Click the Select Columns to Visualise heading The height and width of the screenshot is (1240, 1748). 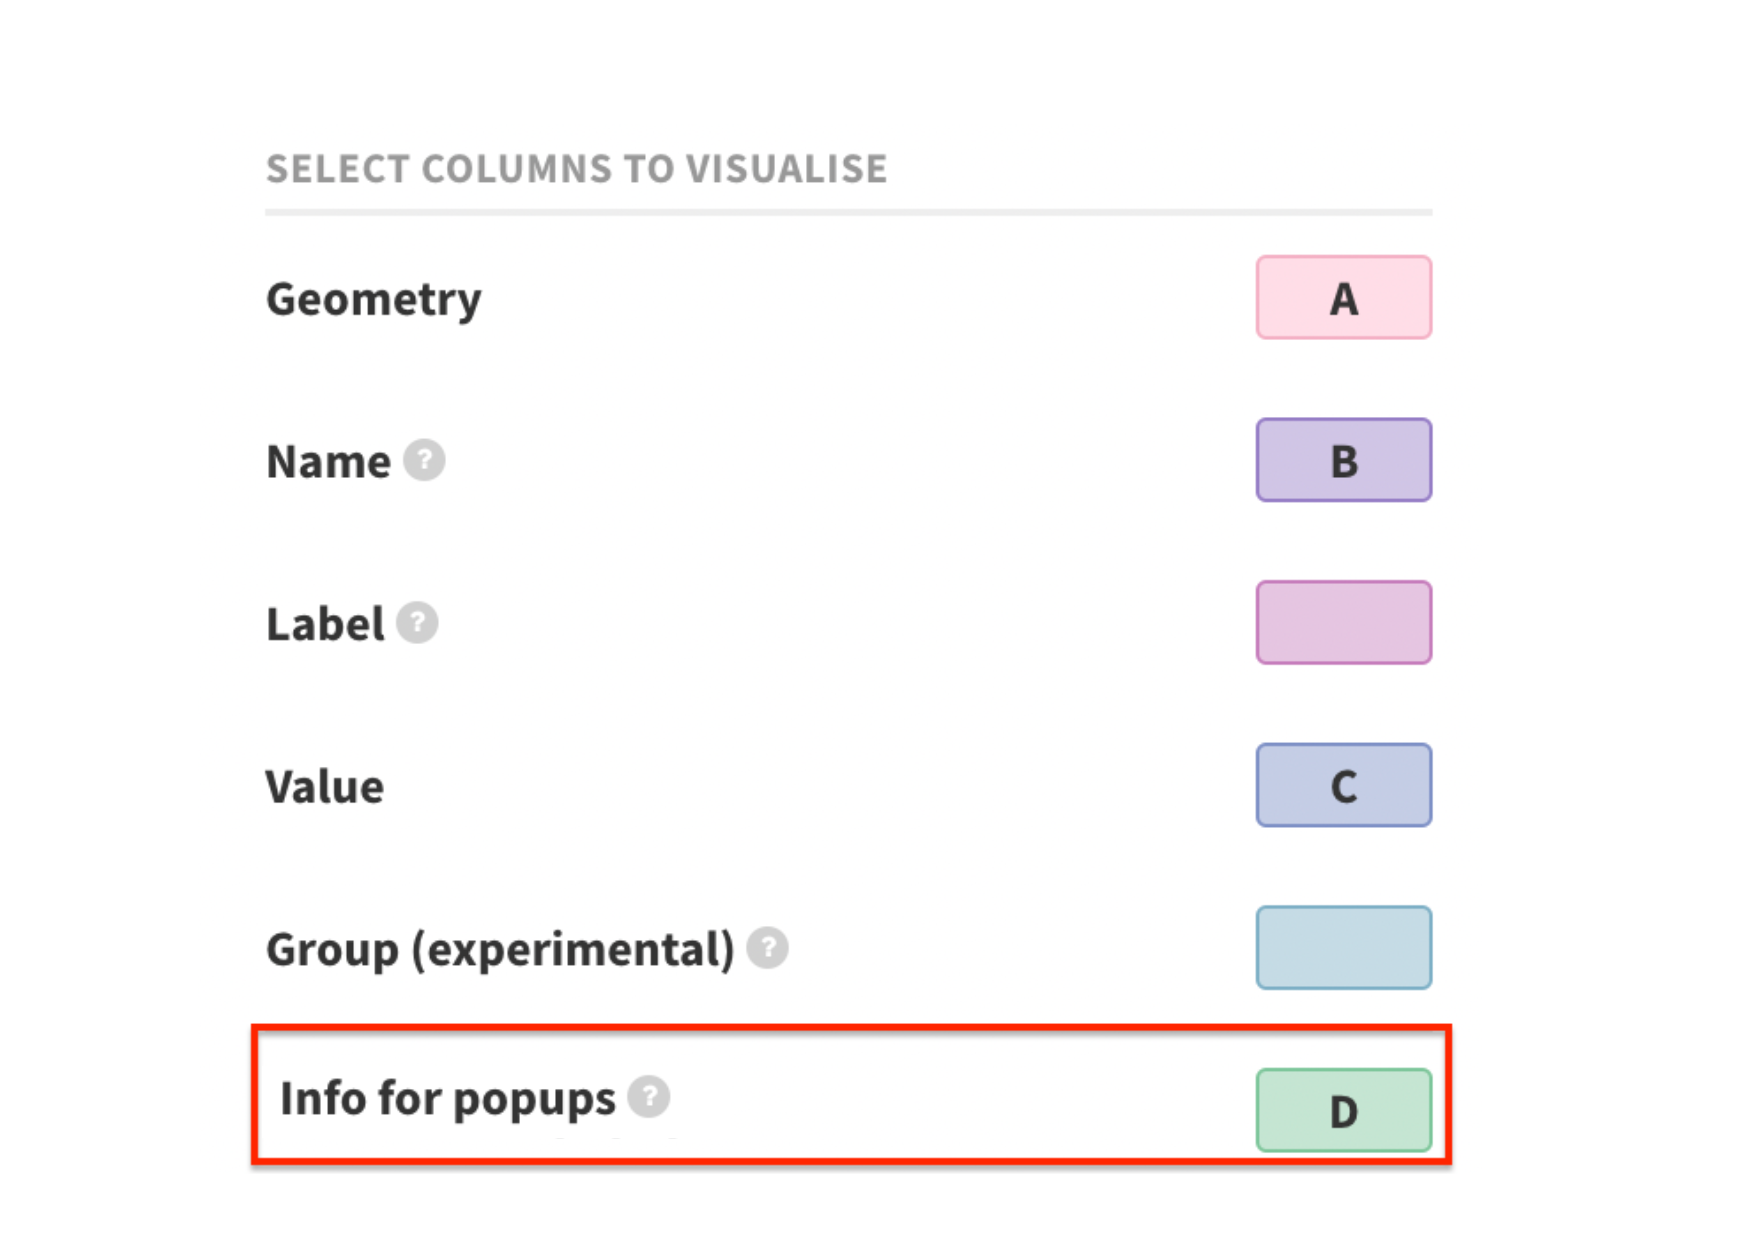(x=576, y=169)
